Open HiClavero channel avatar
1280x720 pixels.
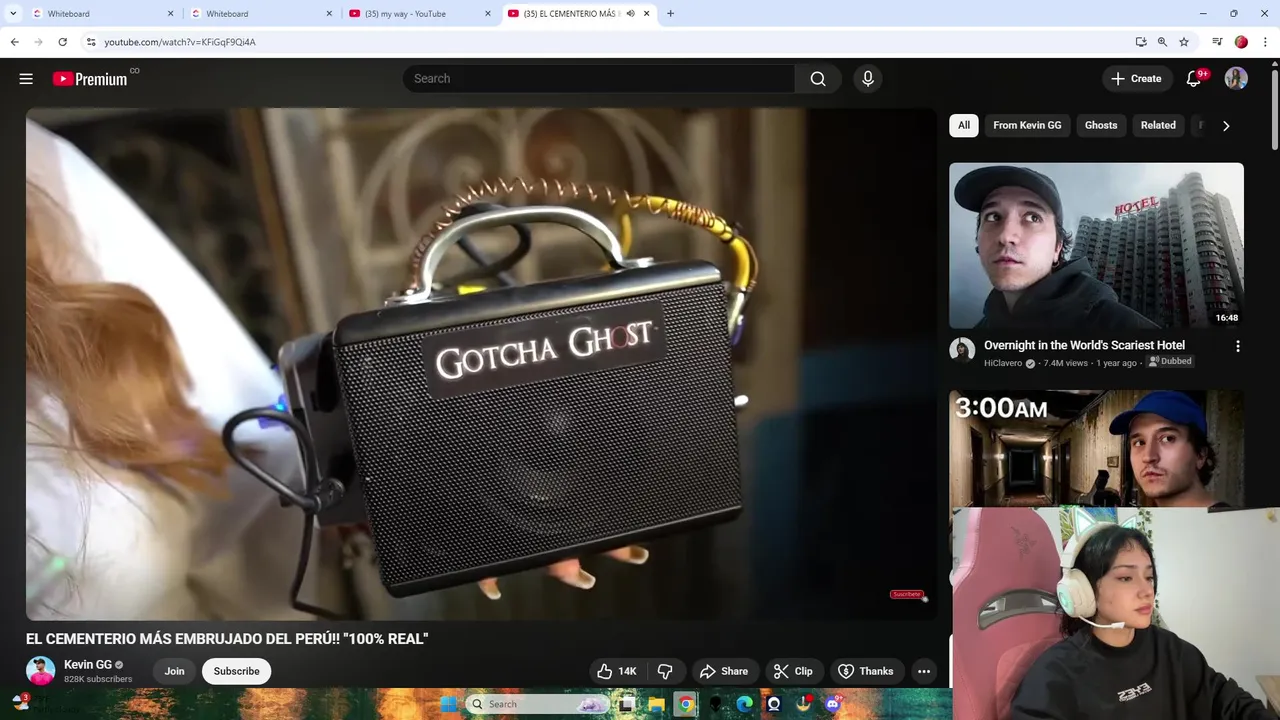(x=962, y=350)
